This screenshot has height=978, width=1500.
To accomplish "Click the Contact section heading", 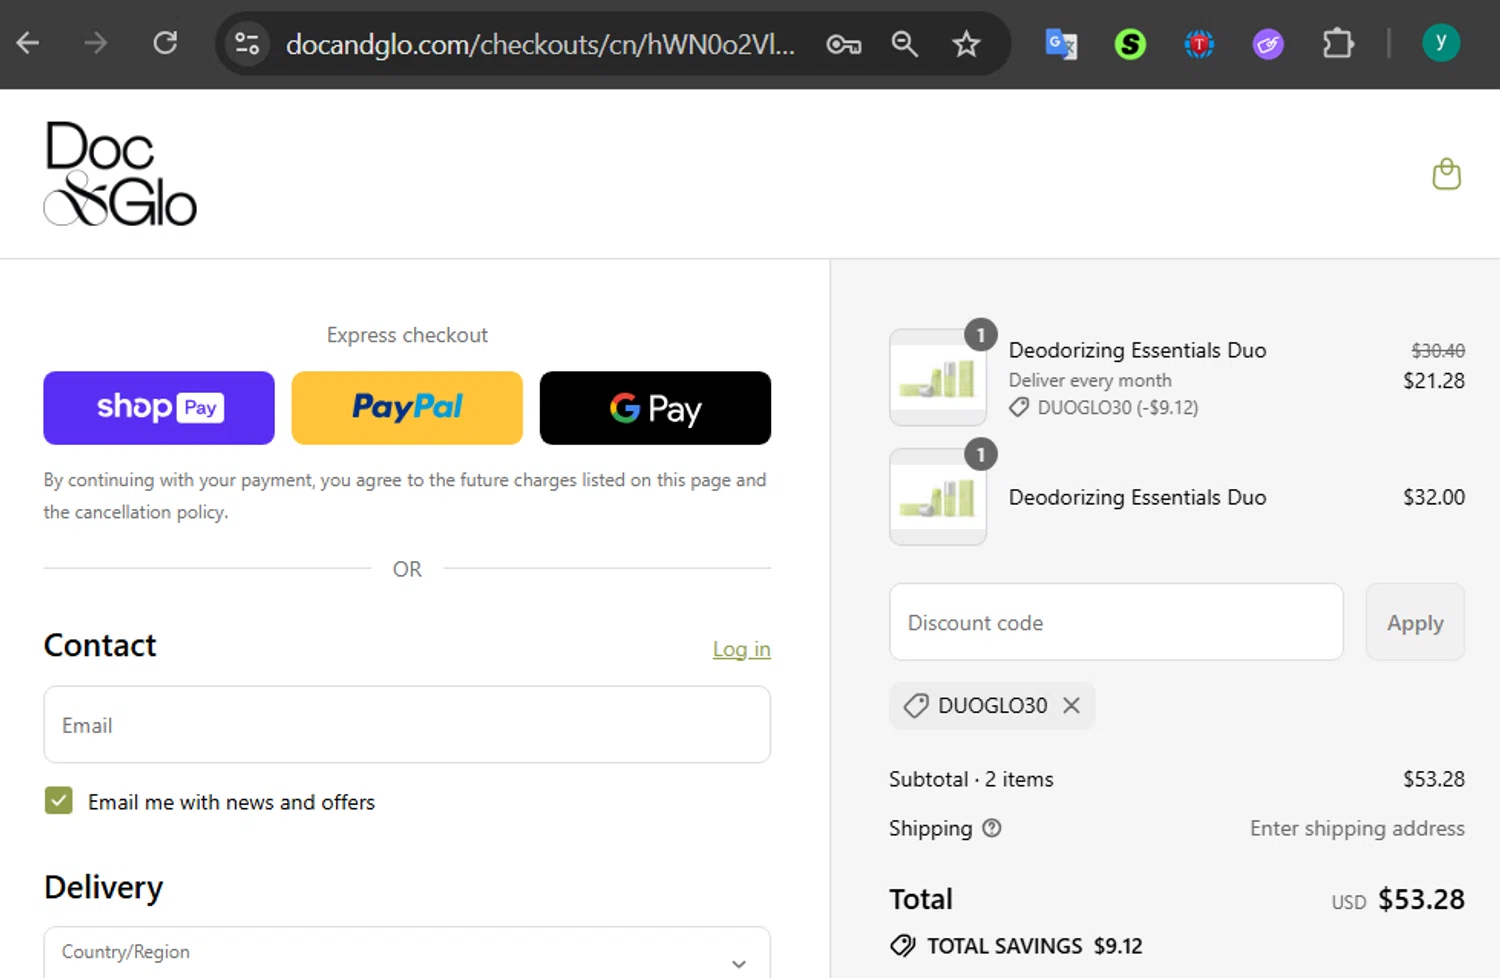I will 100,645.
